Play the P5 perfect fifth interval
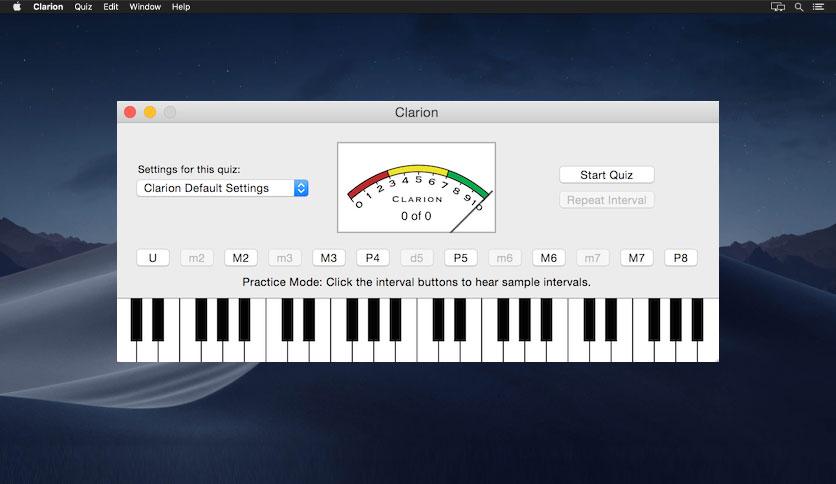Image resolution: width=836 pixels, height=484 pixels. click(x=460, y=258)
